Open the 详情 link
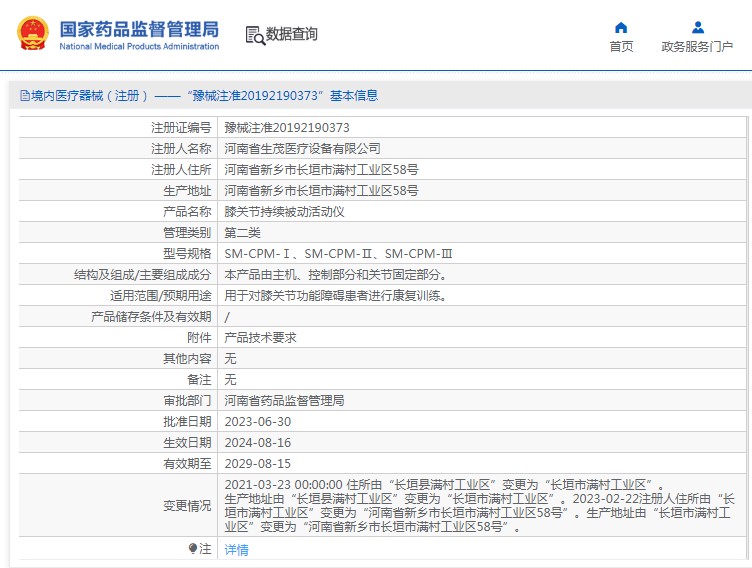The image size is (752, 568). point(236,549)
